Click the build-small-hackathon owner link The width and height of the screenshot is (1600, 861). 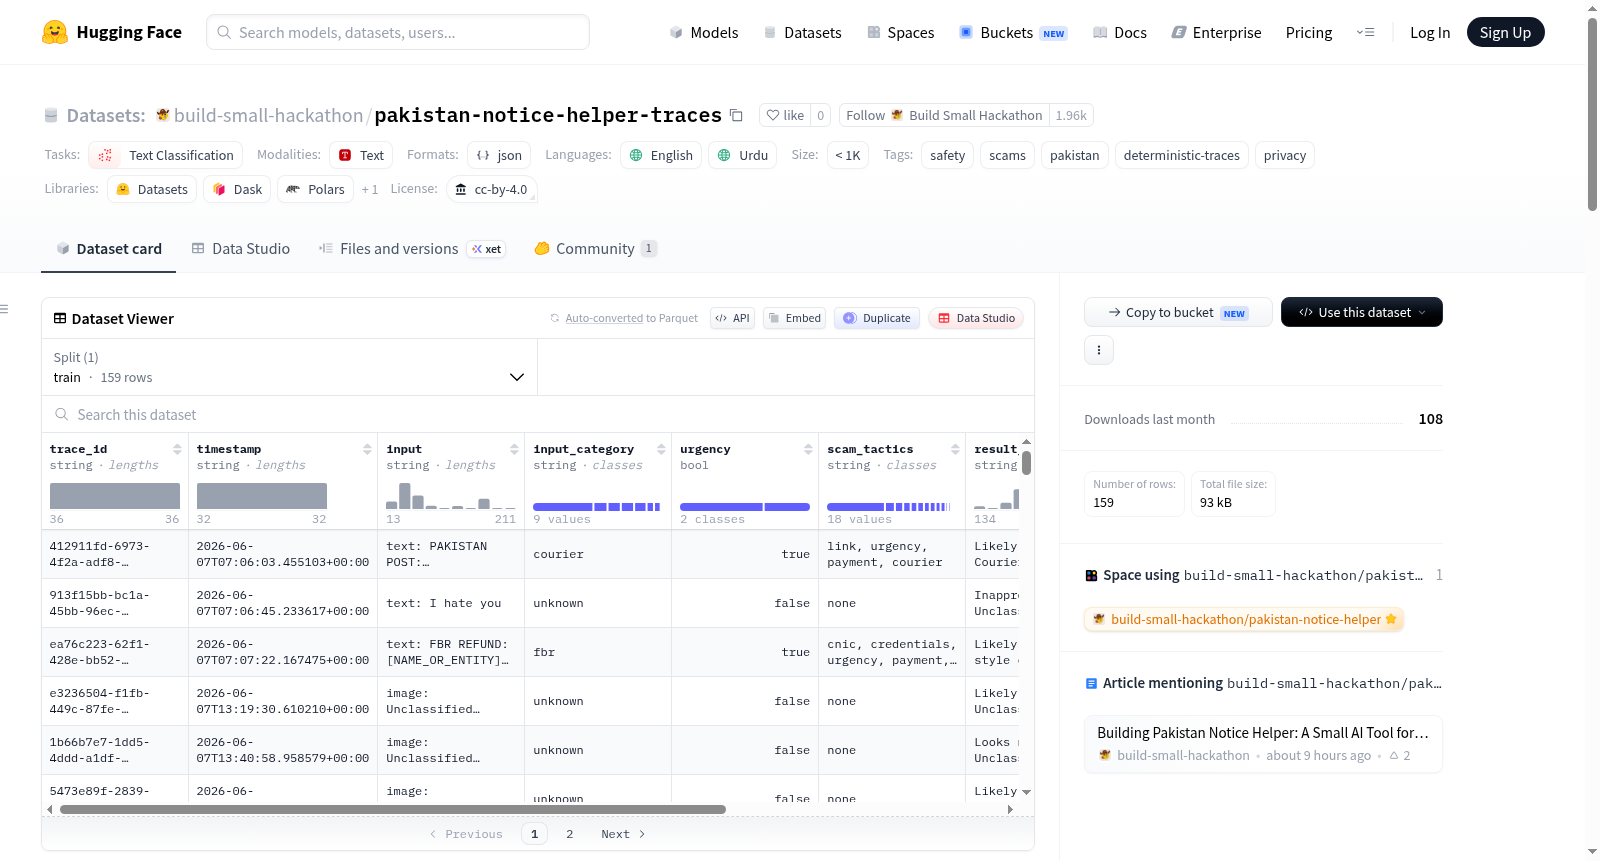[268, 115]
